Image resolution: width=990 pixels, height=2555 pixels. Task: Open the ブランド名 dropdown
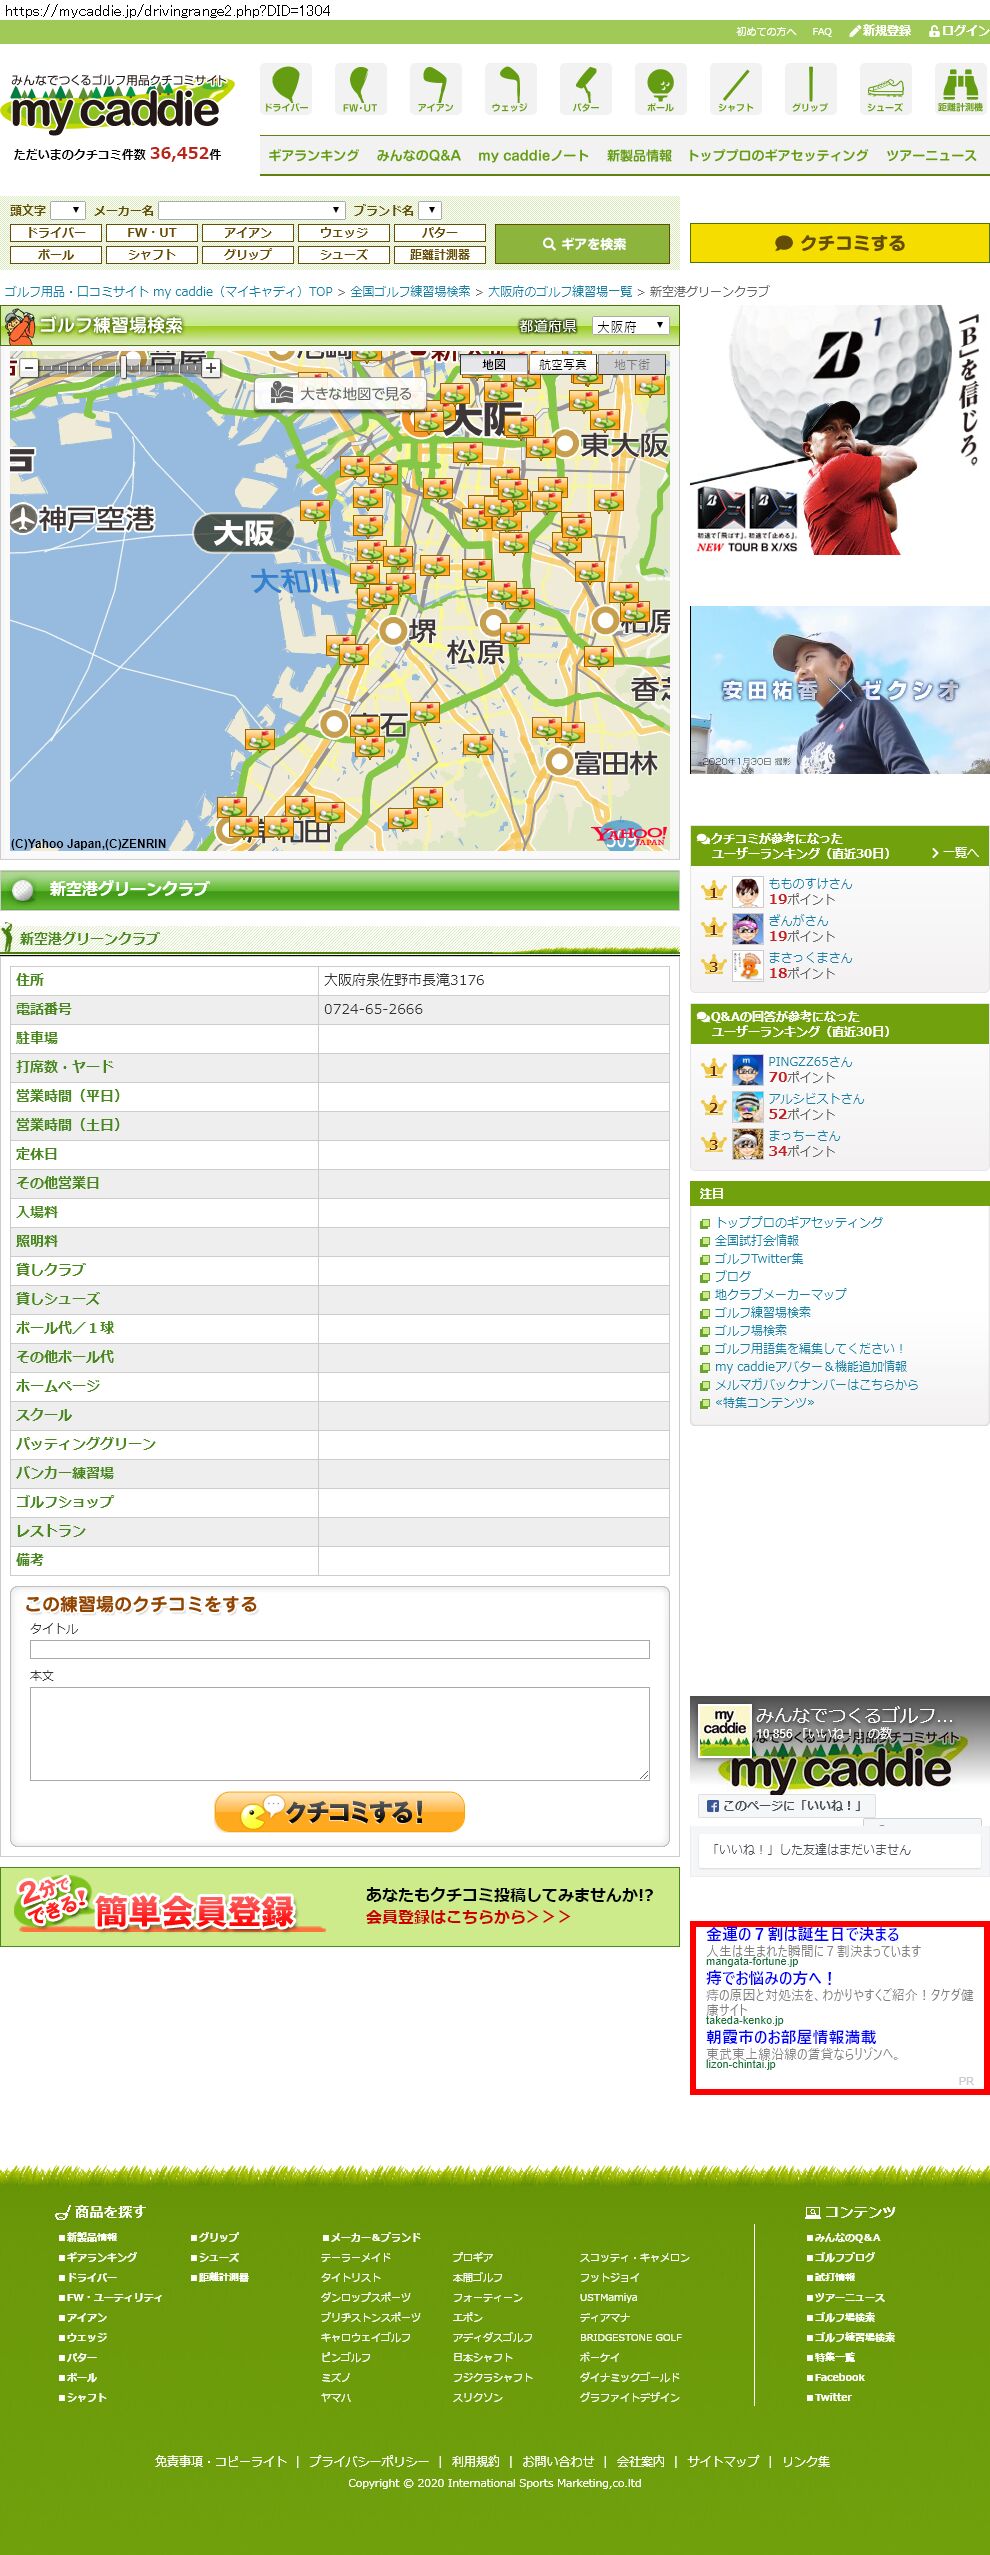click(430, 210)
